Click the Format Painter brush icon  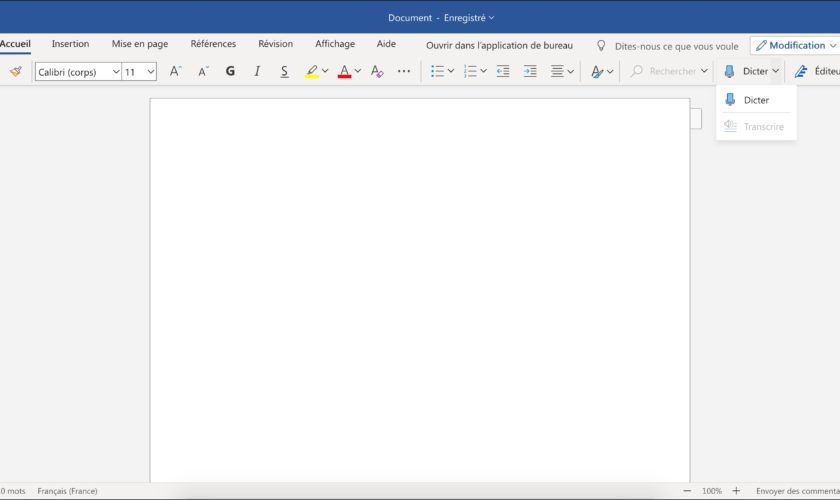click(15, 71)
